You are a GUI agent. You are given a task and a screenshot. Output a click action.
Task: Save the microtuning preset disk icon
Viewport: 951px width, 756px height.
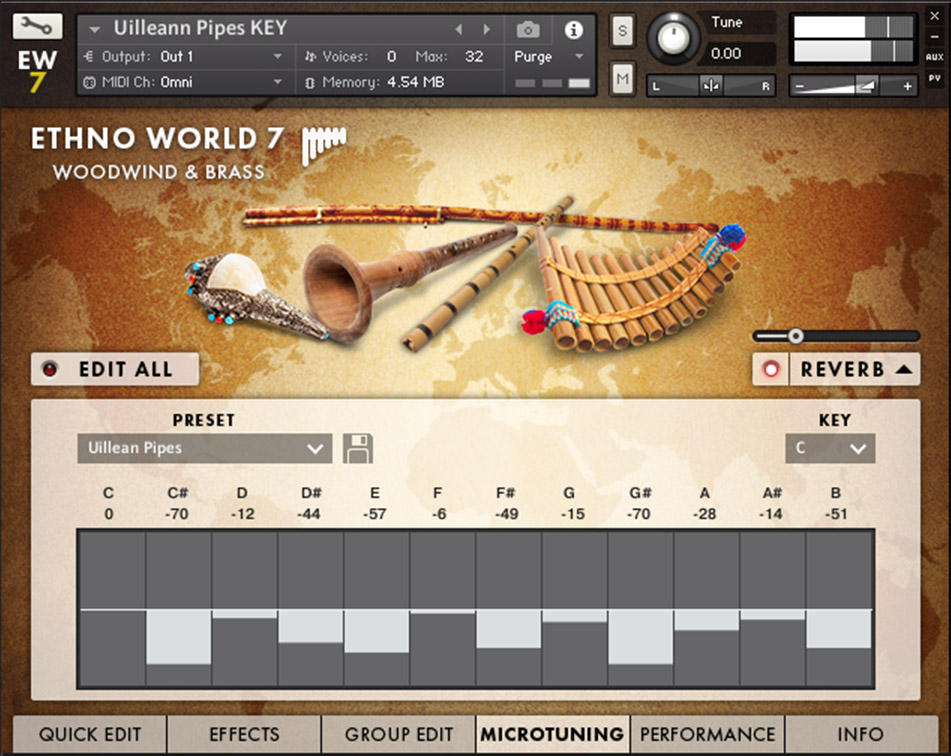pyautogui.click(x=358, y=448)
